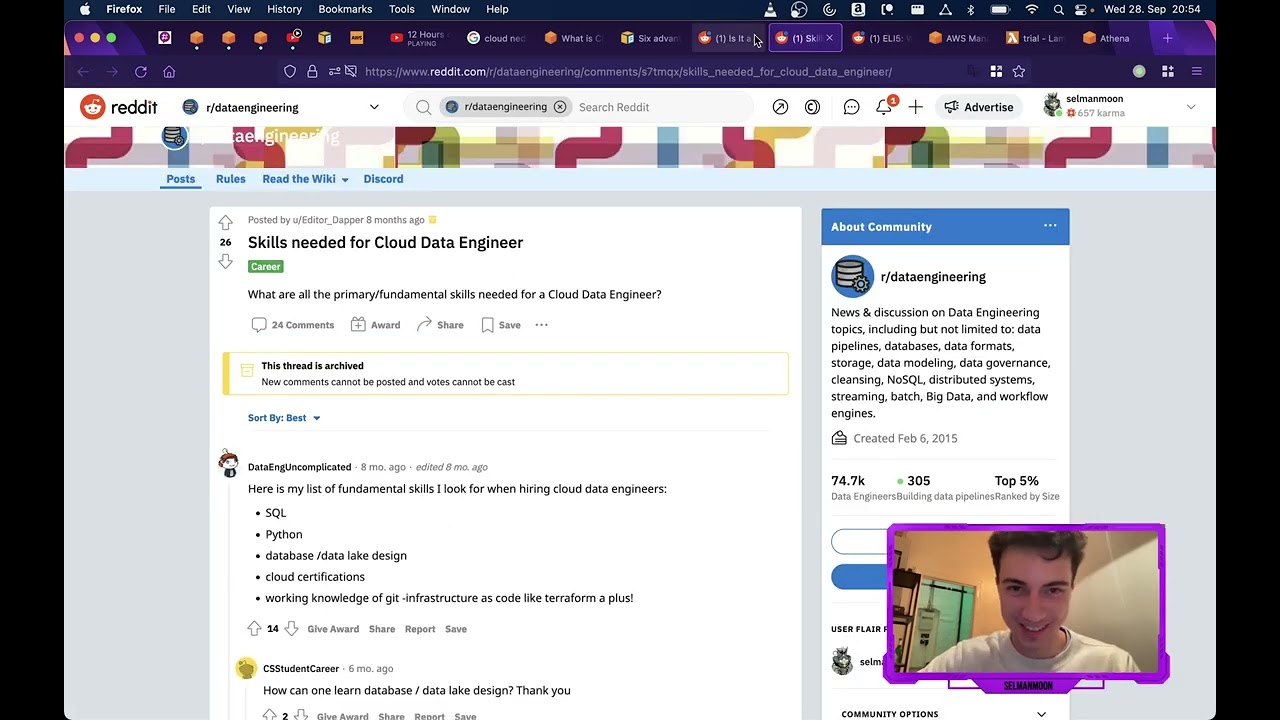Image resolution: width=1280 pixels, height=720 pixels.
Task: Upvote CSStudentCareer's comment
Action: pos(269,715)
